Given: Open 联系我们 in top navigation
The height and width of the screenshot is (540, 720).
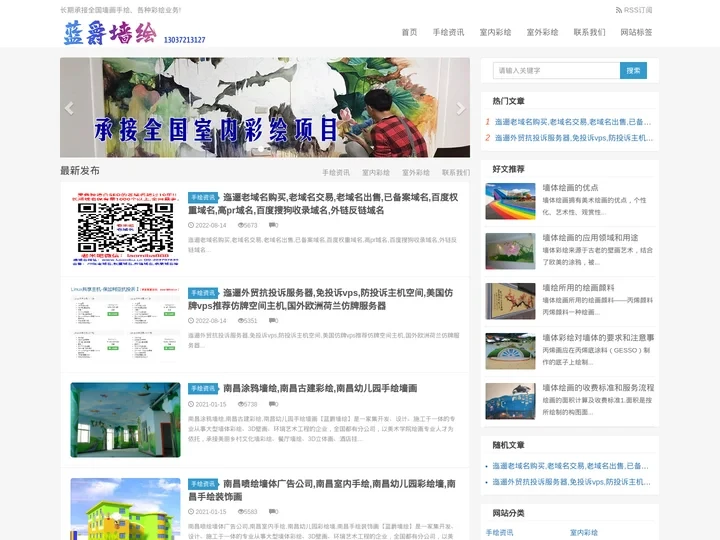Looking at the screenshot, I should click(x=589, y=32).
